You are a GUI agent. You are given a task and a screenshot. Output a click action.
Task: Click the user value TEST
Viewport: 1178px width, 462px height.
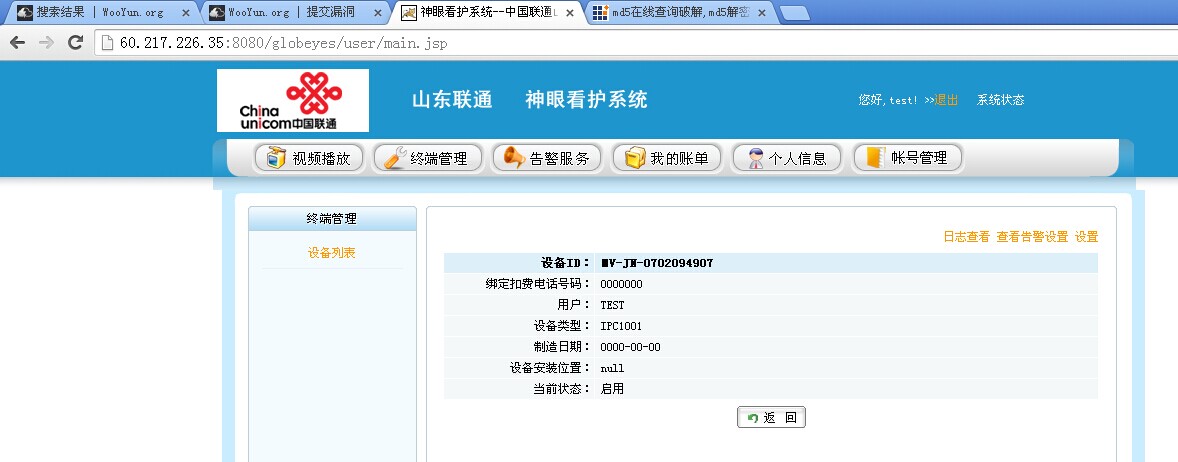click(612, 305)
